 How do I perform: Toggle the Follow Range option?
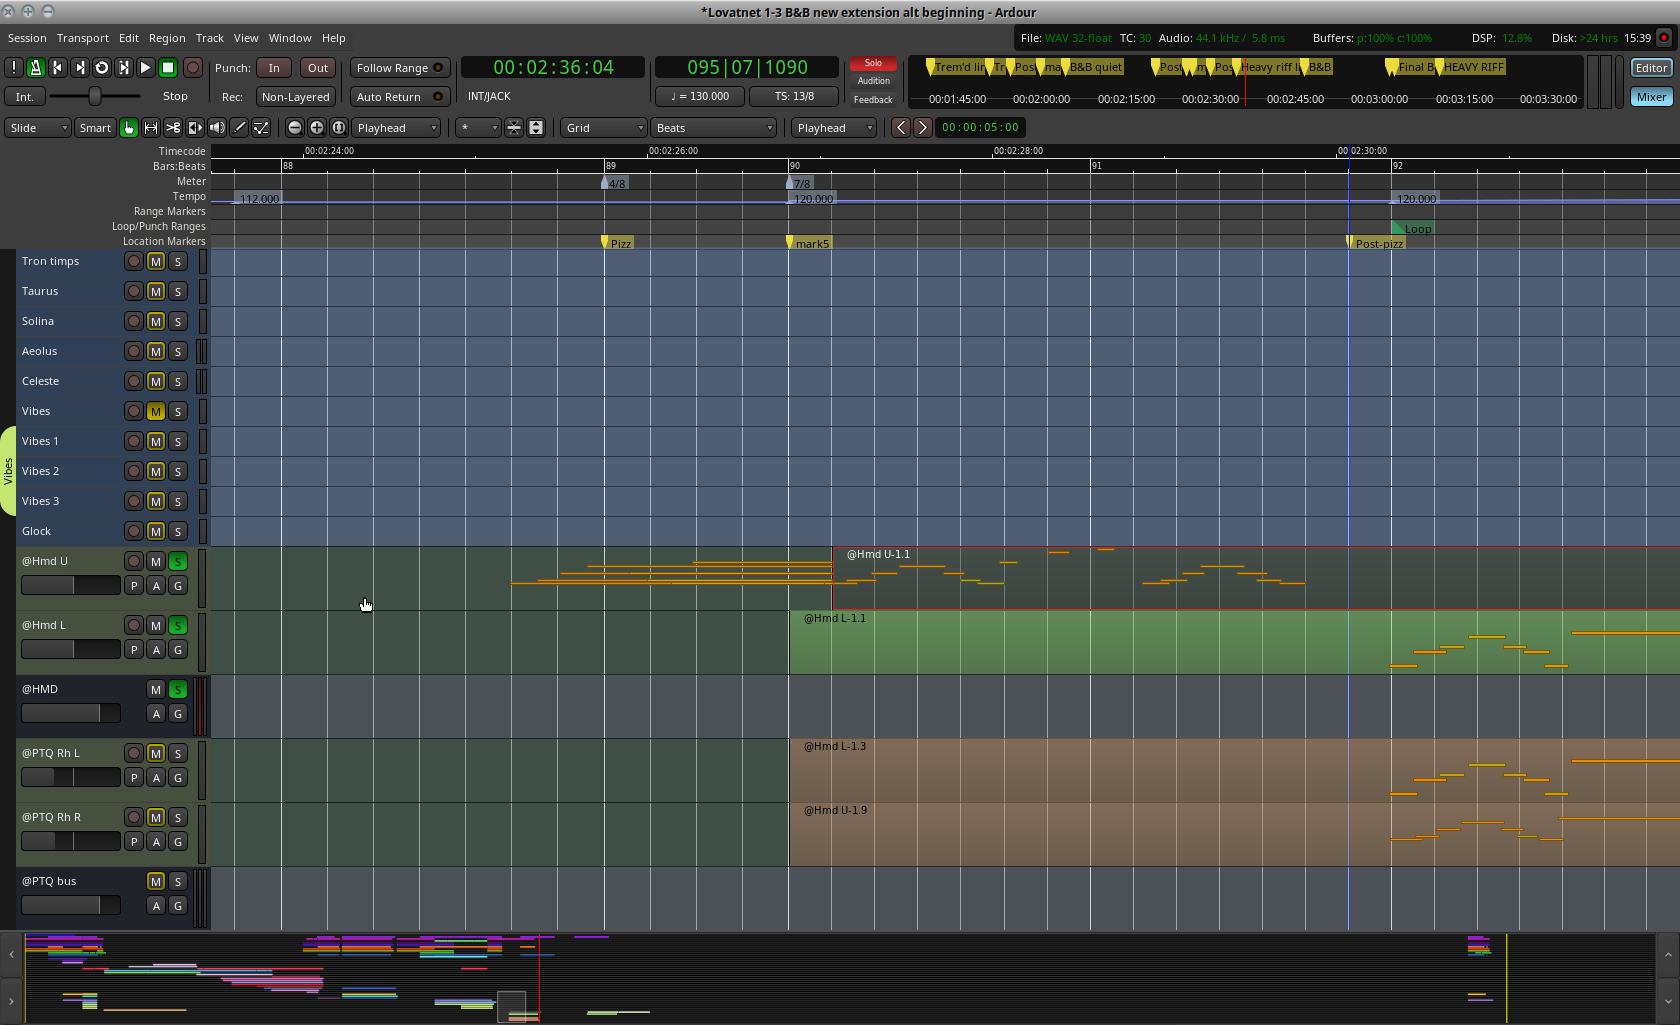pyautogui.click(x=400, y=68)
